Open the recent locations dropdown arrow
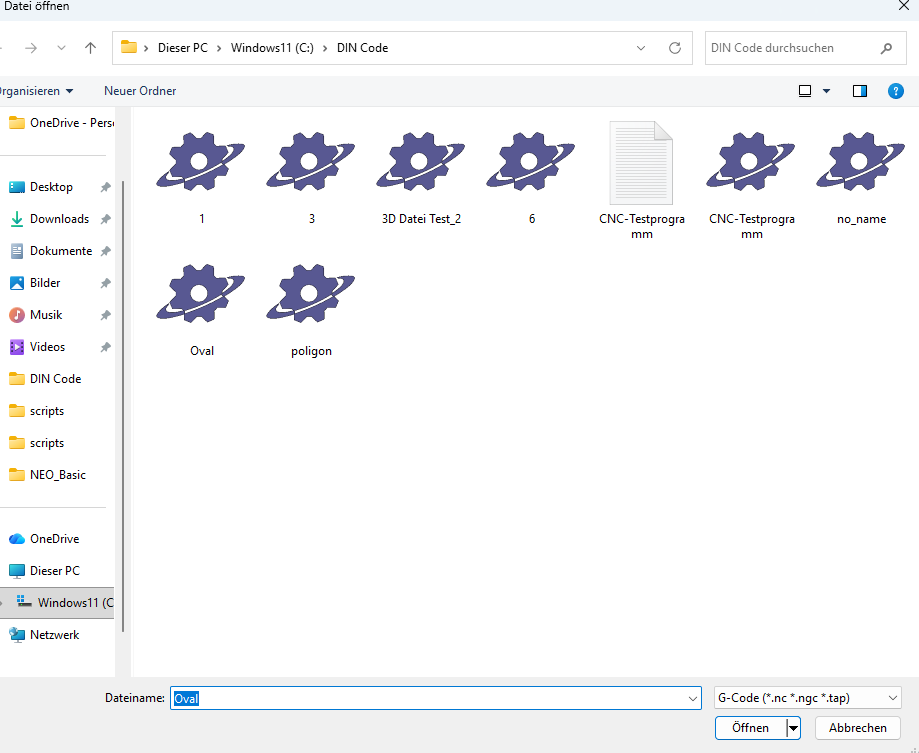919x753 pixels. click(62, 48)
